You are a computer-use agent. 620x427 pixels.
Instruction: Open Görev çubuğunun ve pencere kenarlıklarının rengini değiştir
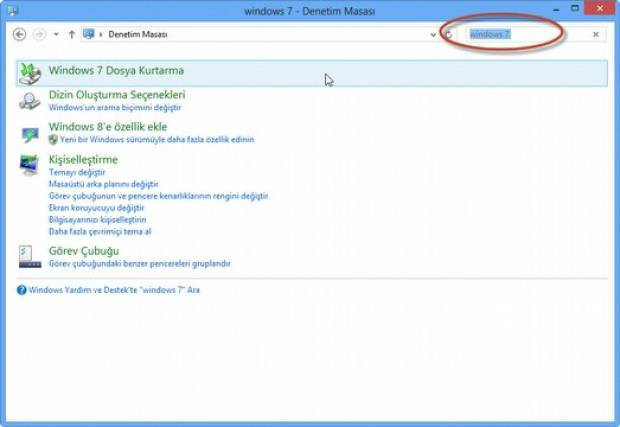coord(159,196)
